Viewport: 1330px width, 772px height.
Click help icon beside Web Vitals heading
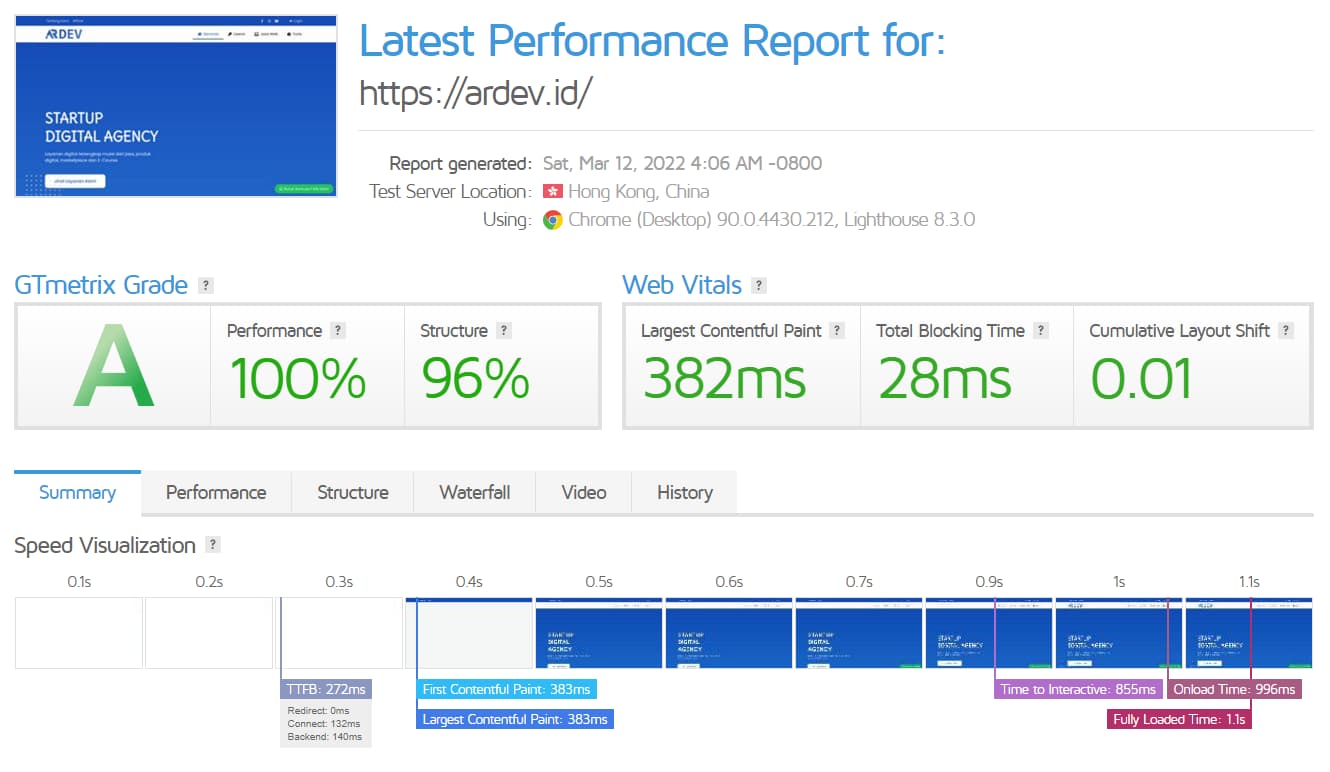pos(759,285)
